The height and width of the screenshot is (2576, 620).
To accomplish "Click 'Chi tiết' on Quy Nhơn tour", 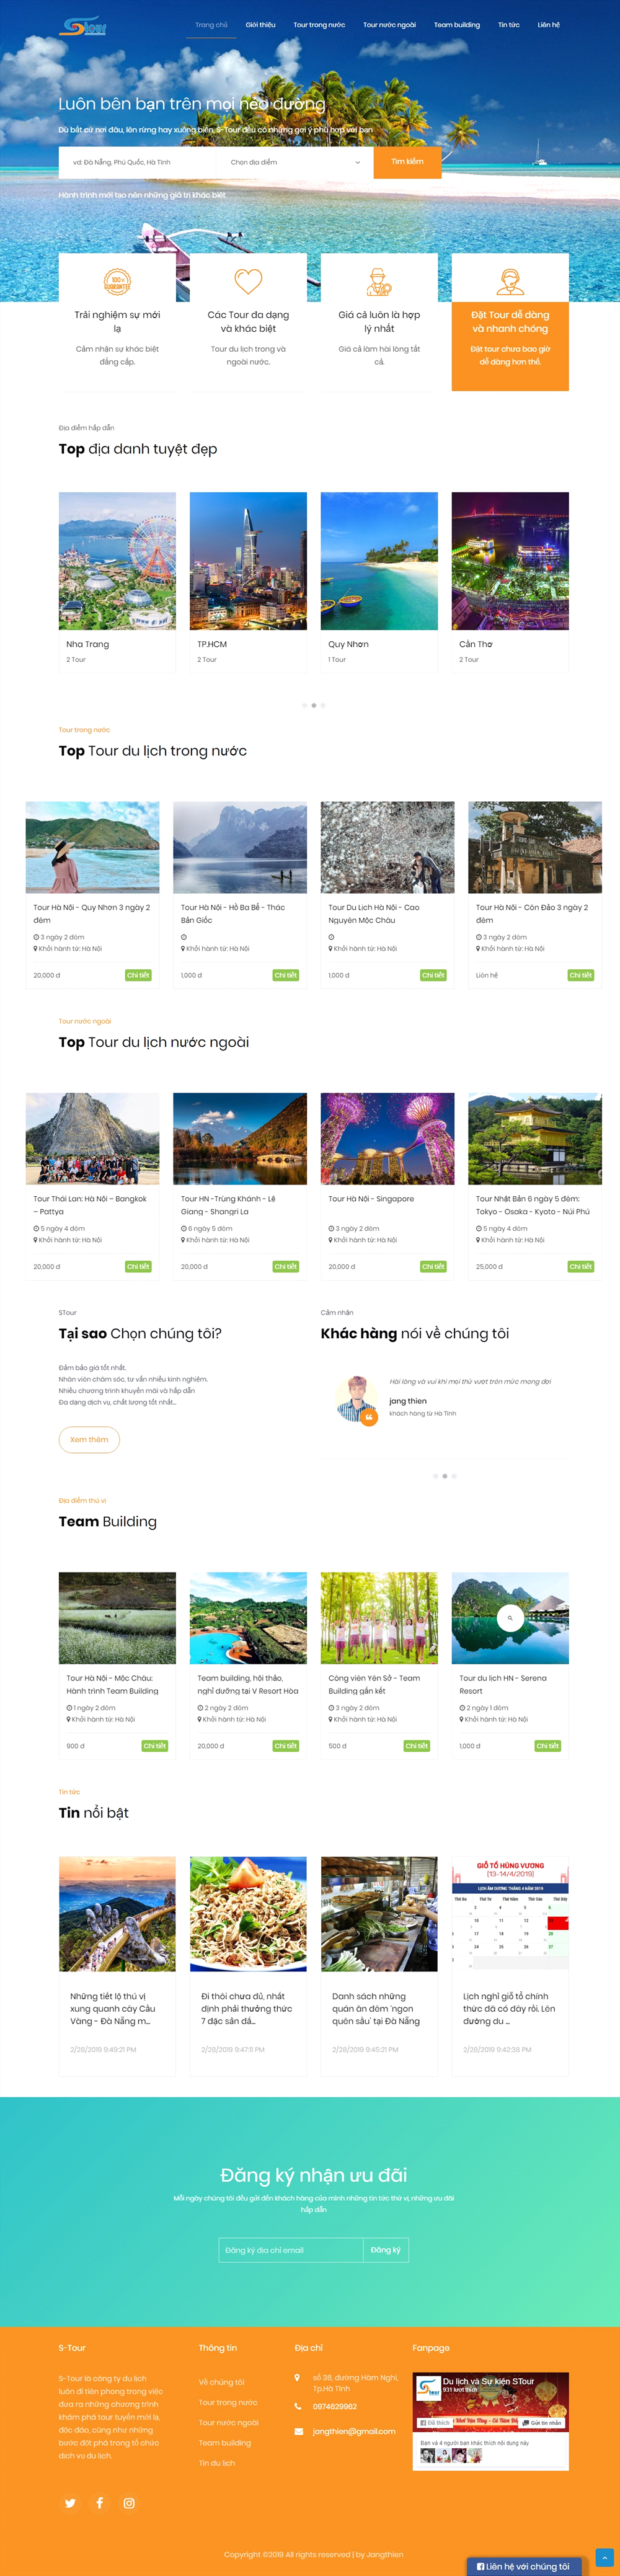I will pyautogui.click(x=138, y=975).
